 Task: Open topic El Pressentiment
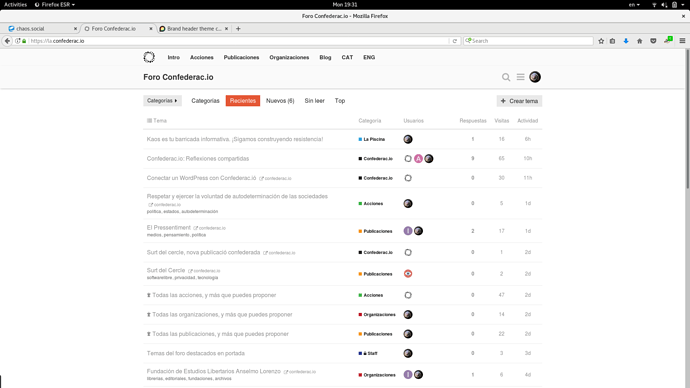[x=169, y=227]
